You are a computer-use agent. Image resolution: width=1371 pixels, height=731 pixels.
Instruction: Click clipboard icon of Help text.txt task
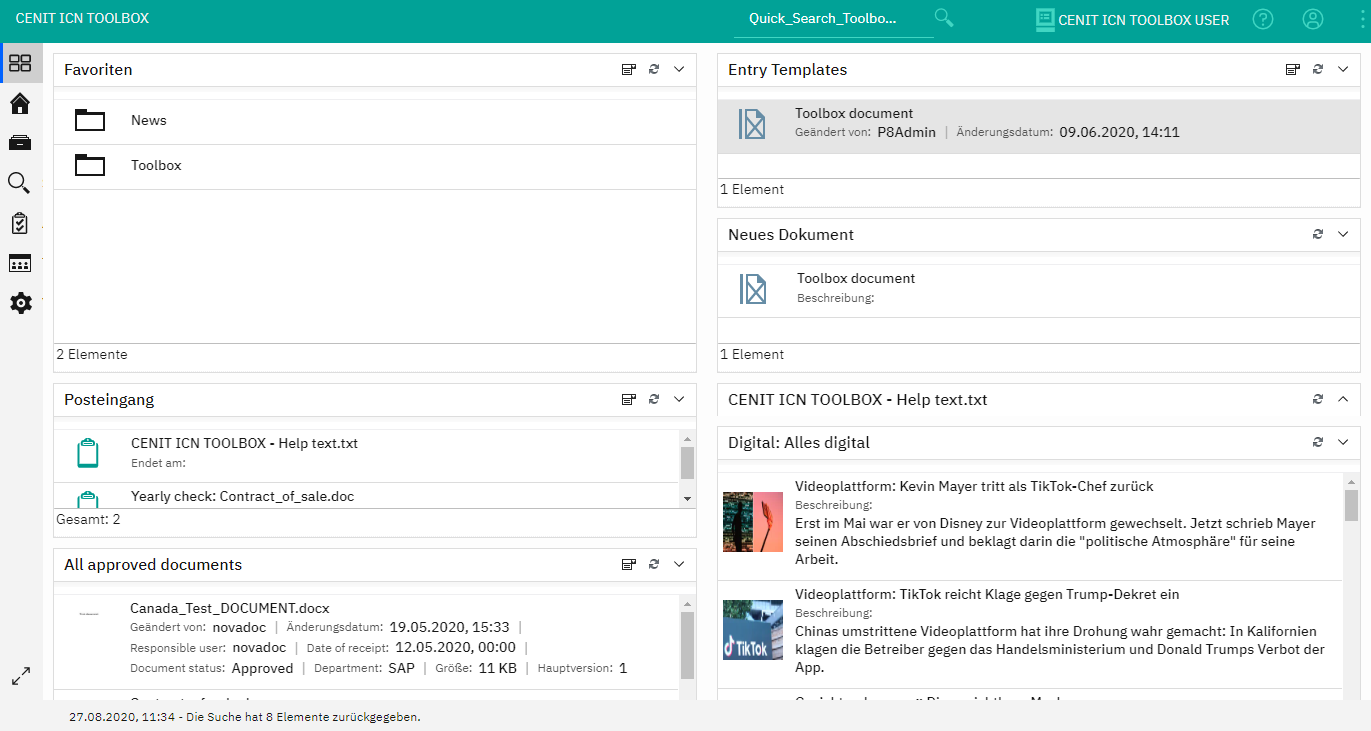pyautogui.click(x=88, y=453)
